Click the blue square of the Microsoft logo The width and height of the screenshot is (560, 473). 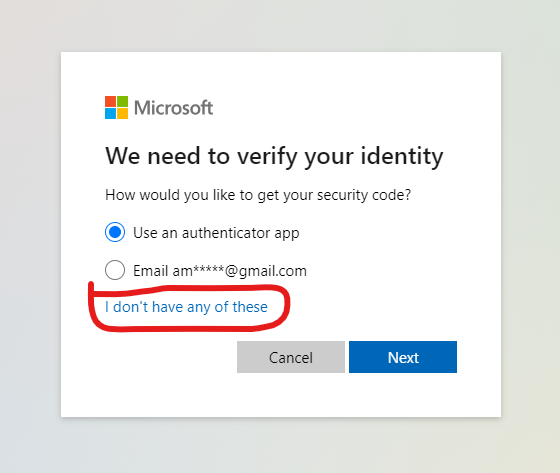pyautogui.click(x=110, y=114)
